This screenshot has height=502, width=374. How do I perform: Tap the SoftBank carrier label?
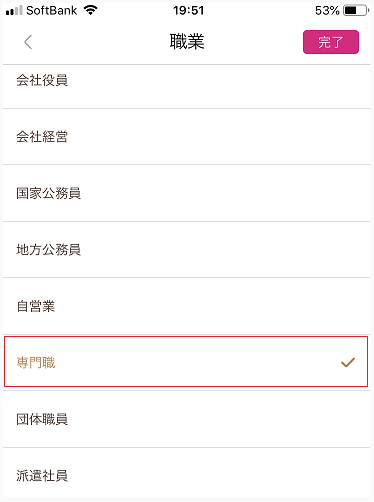click(x=52, y=11)
